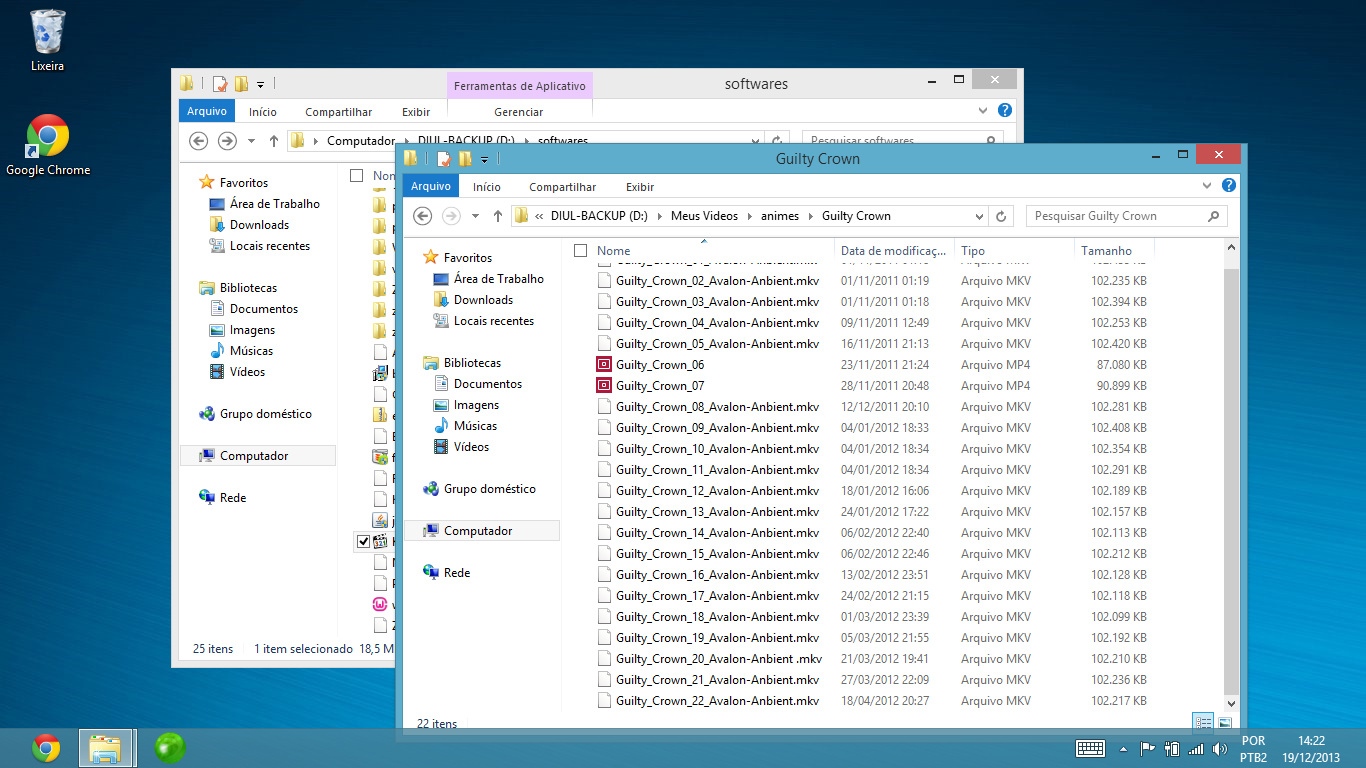Switch to Large icons view layout
Viewport: 1366px width, 768px height.
click(1224, 722)
